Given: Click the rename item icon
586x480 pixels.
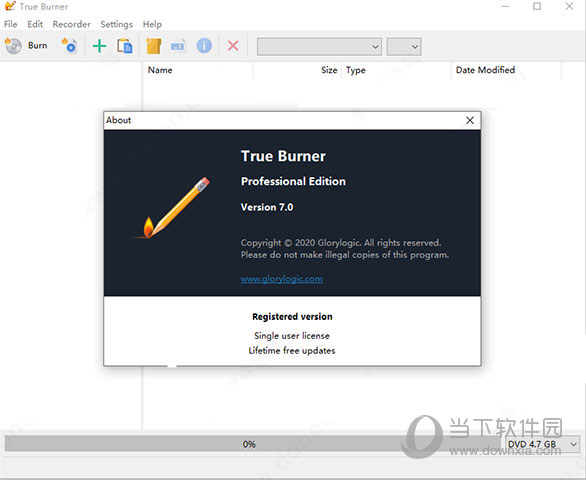Looking at the screenshot, I should pos(178,46).
